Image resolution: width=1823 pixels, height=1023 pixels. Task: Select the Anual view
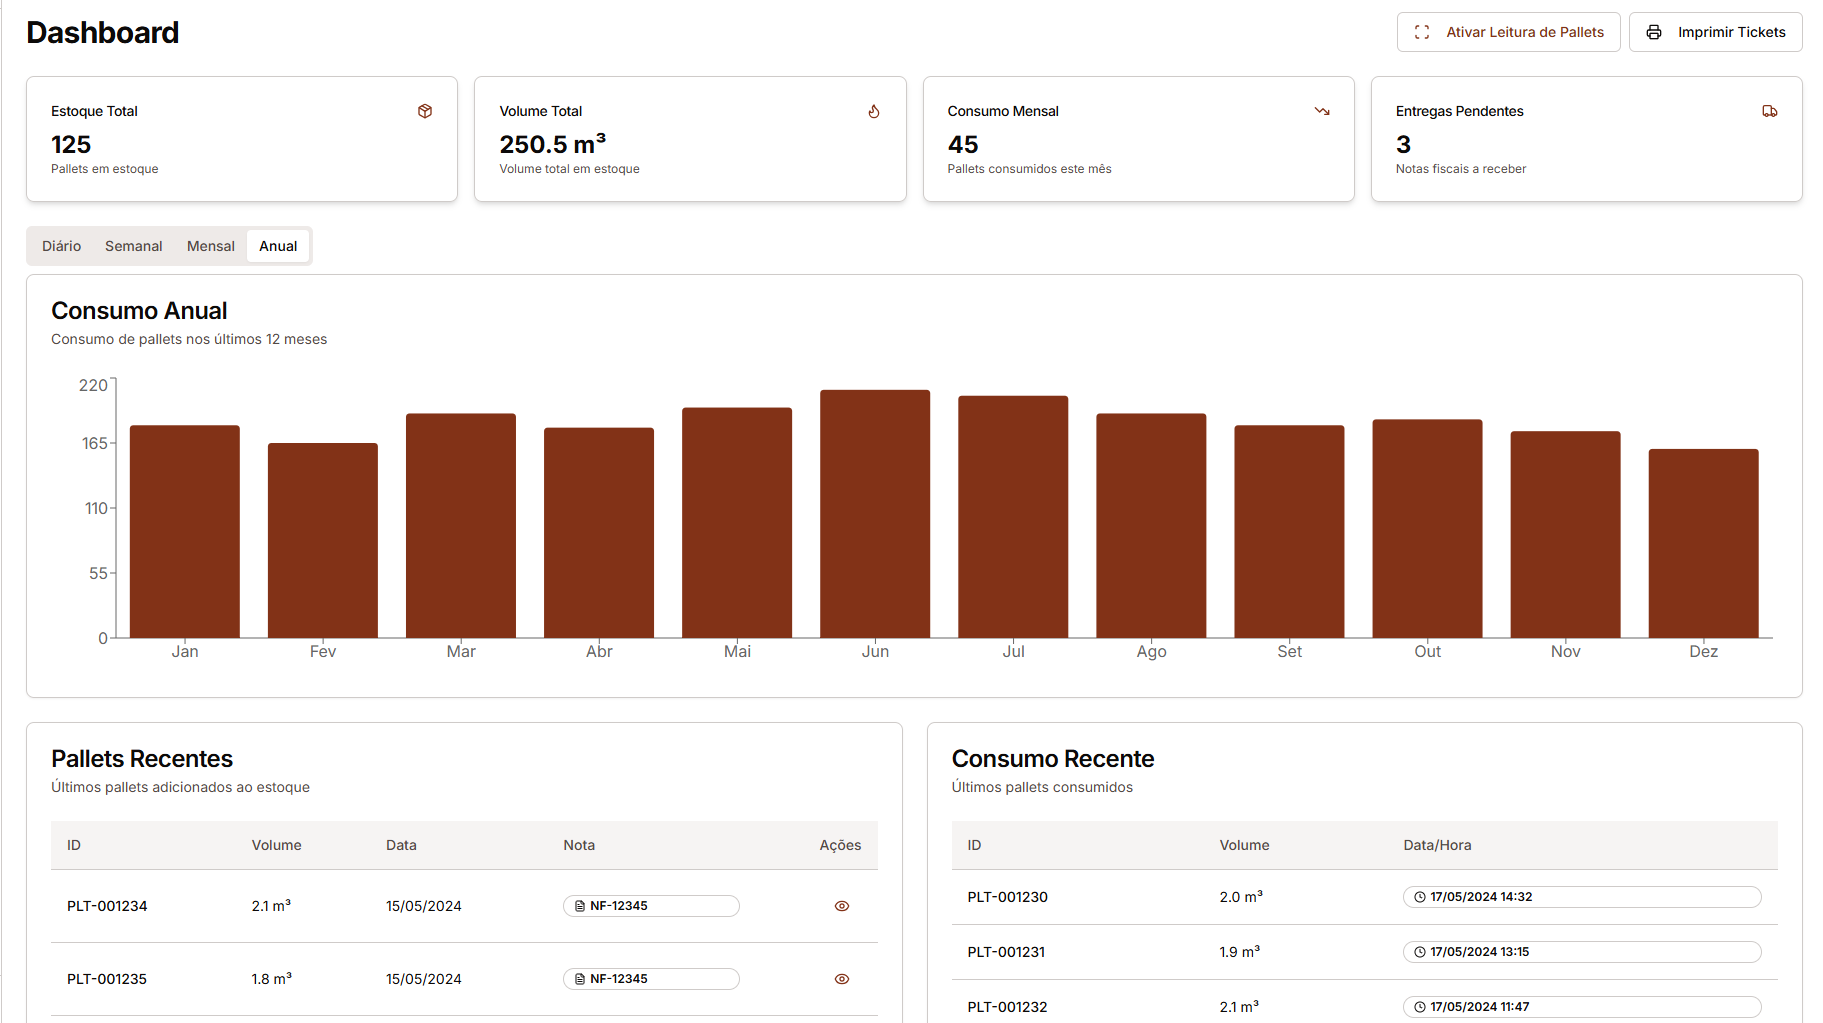pos(277,245)
